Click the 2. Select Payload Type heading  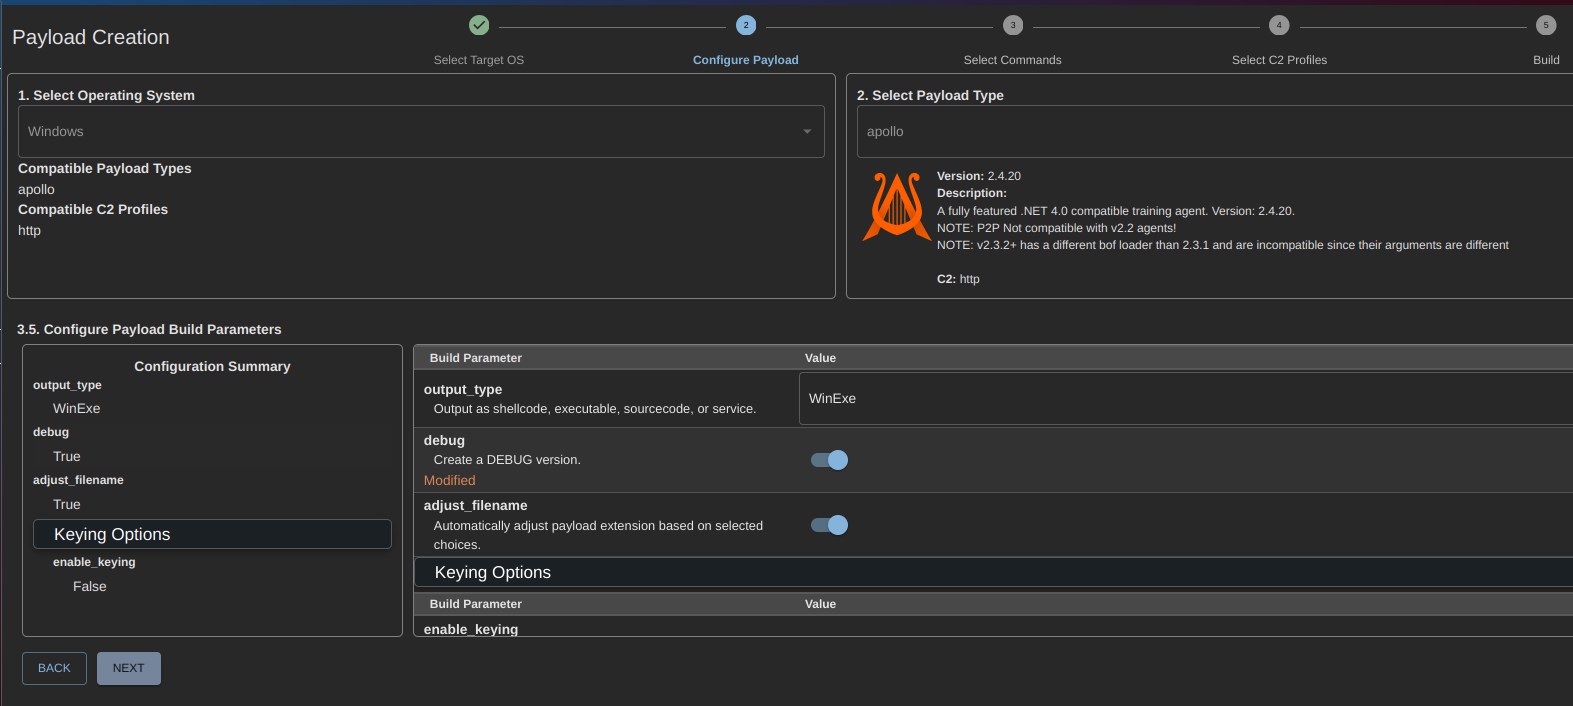coord(930,95)
